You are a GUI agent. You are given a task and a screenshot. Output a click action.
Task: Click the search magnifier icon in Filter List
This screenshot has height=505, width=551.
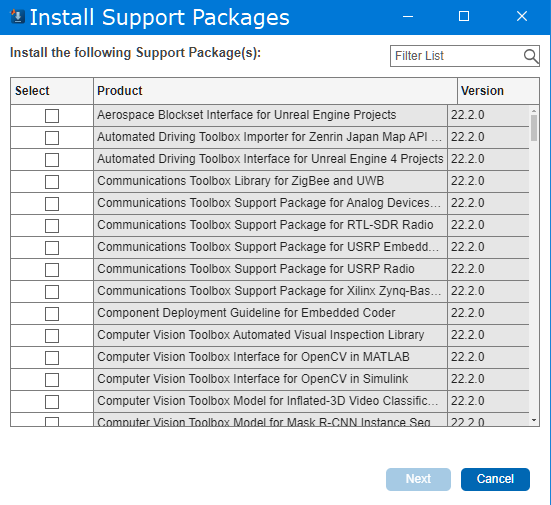531,56
